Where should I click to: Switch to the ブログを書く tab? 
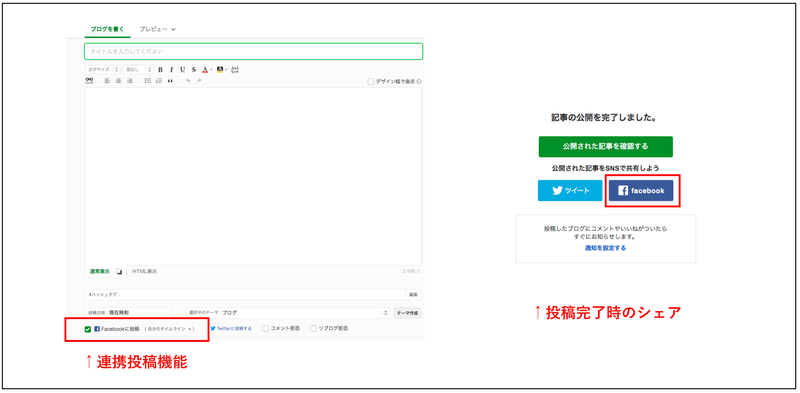[x=107, y=29]
